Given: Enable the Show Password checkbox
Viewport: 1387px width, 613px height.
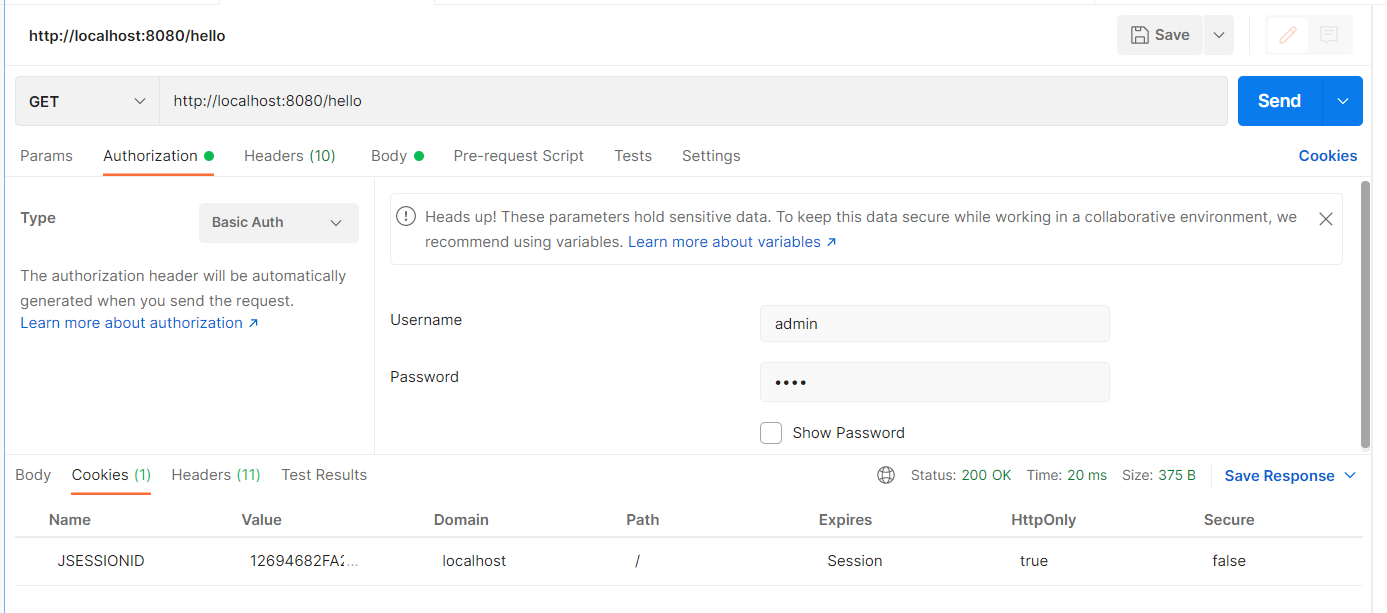Looking at the screenshot, I should click(x=771, y=432).
